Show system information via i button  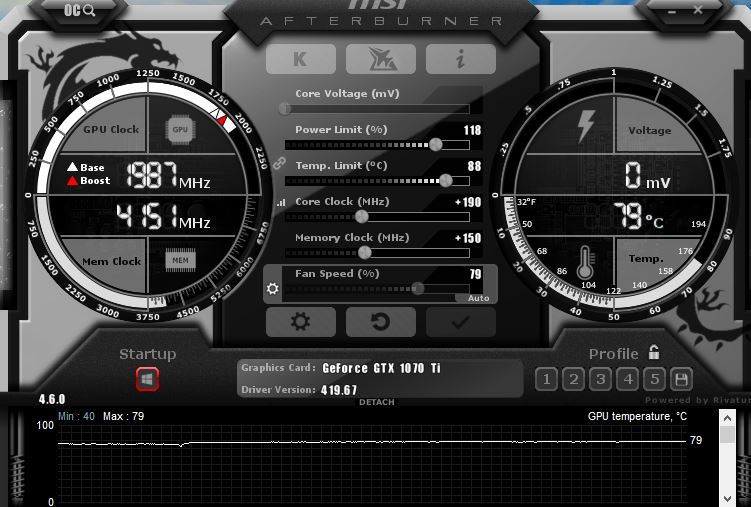[460, 59]
